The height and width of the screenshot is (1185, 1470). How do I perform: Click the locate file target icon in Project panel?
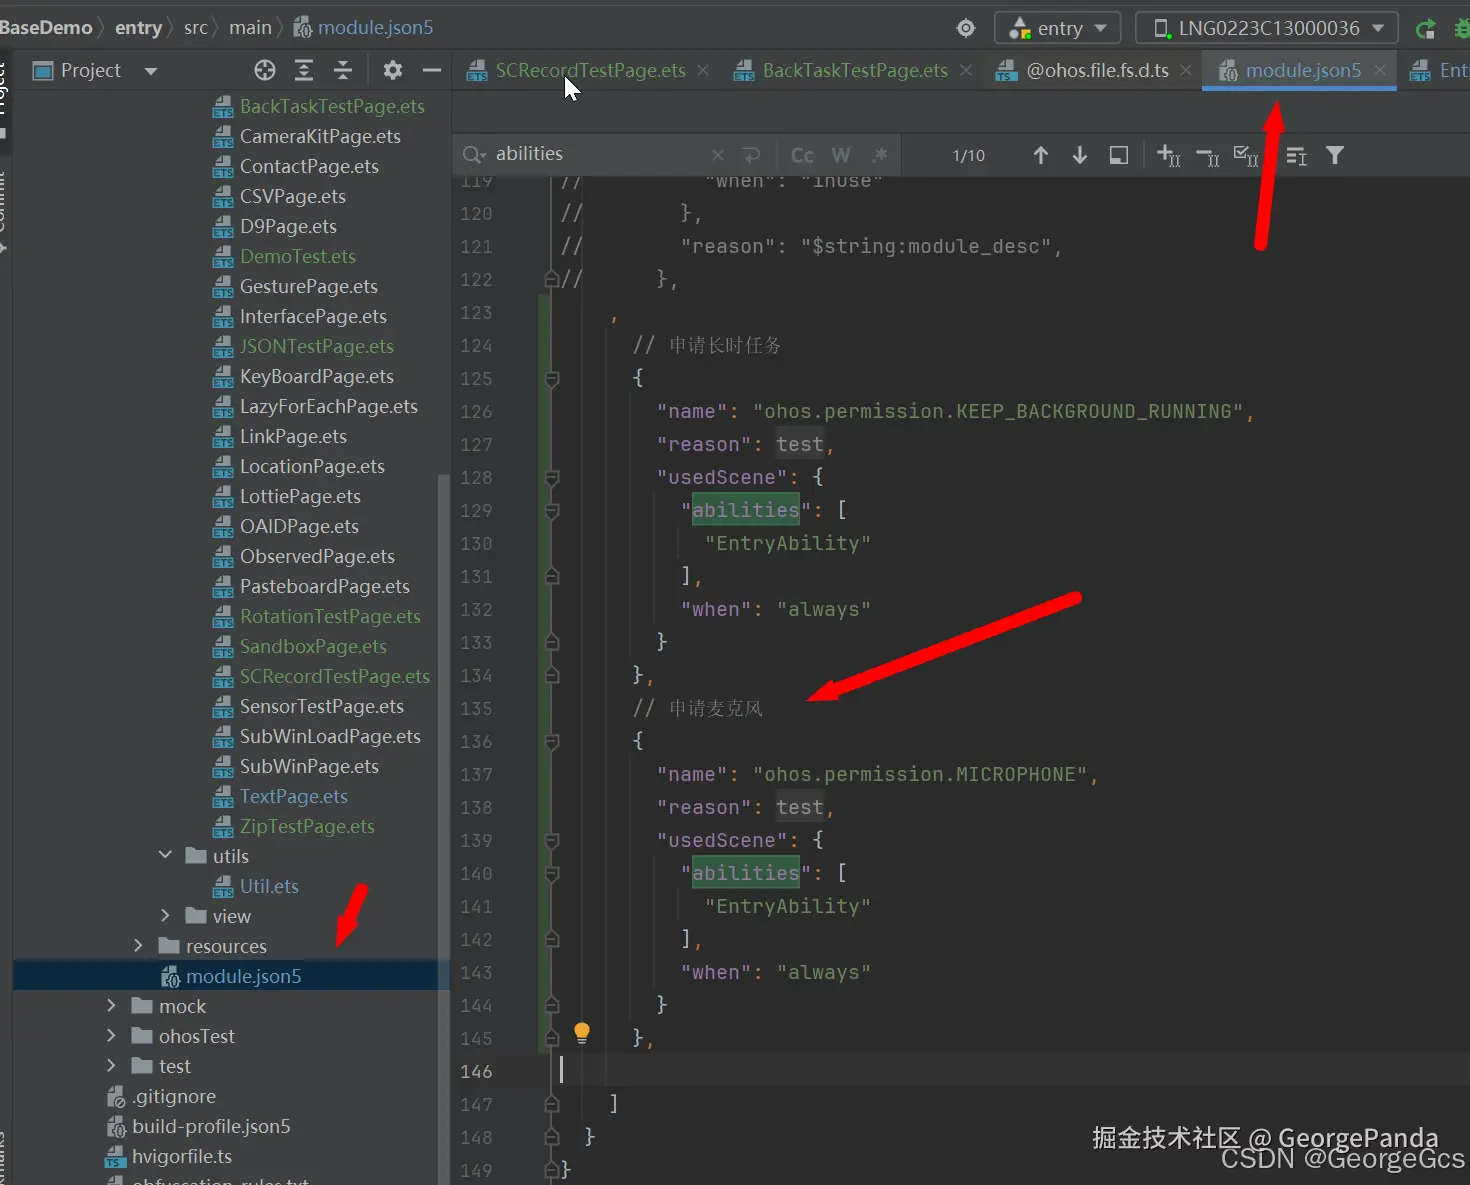click(265, 70)
